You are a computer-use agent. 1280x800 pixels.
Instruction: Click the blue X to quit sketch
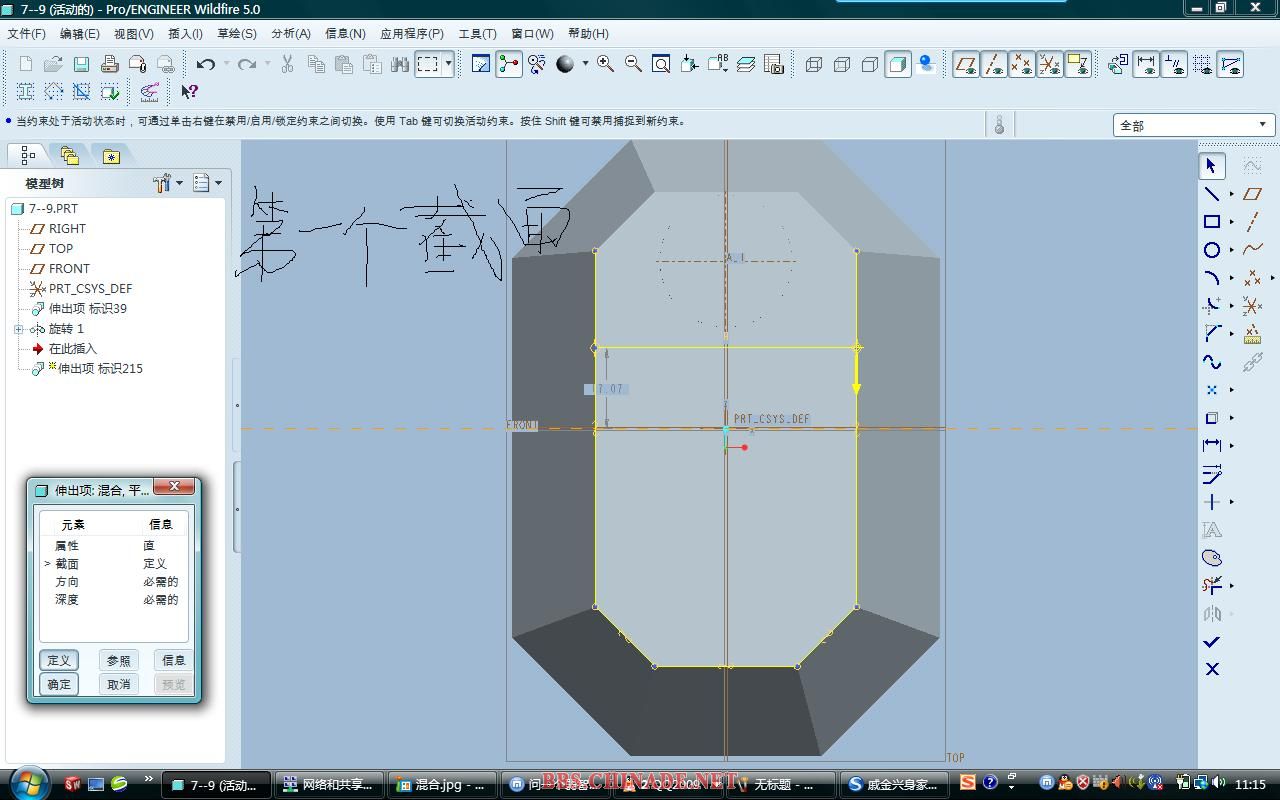tap(1212, 669)
